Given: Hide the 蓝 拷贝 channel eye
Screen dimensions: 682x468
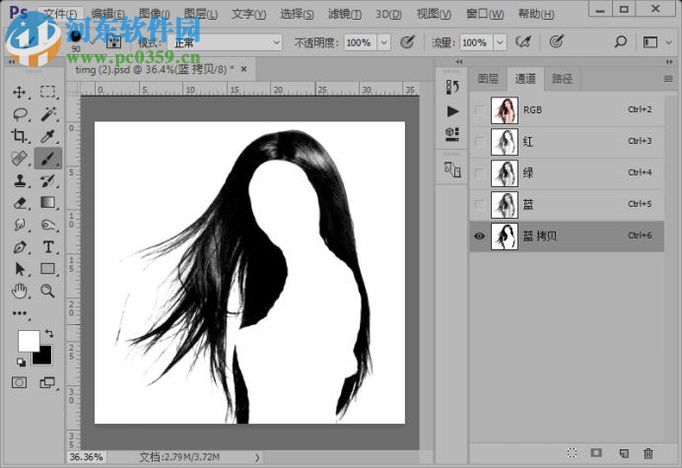Looking at the screenshot, I should [479, 236].
